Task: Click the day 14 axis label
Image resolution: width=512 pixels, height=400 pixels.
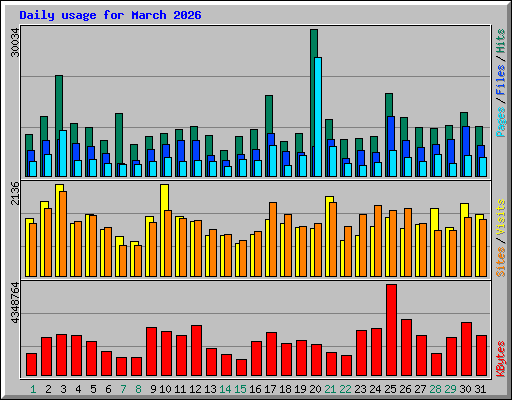Action: pos(225,389)
